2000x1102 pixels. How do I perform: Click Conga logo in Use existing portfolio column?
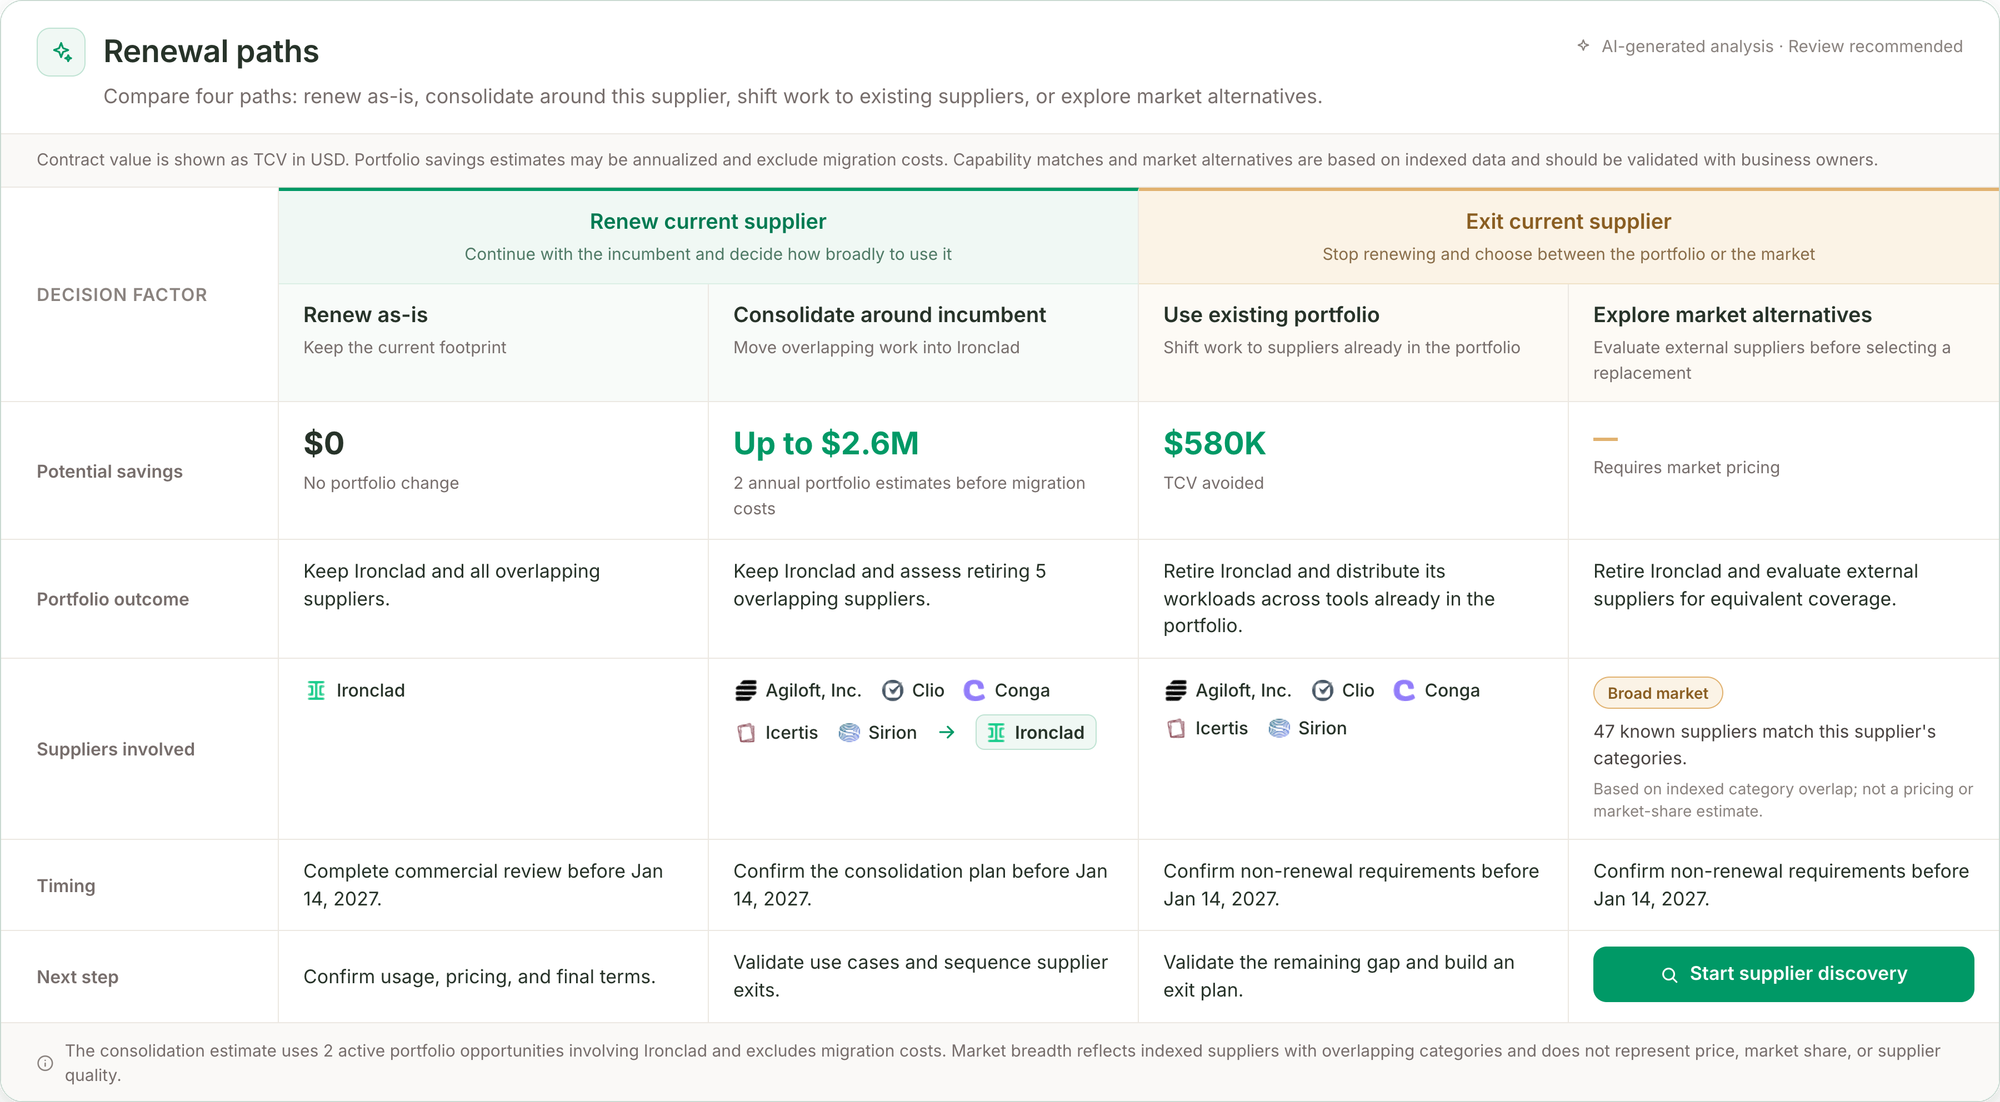point(1405,690)
